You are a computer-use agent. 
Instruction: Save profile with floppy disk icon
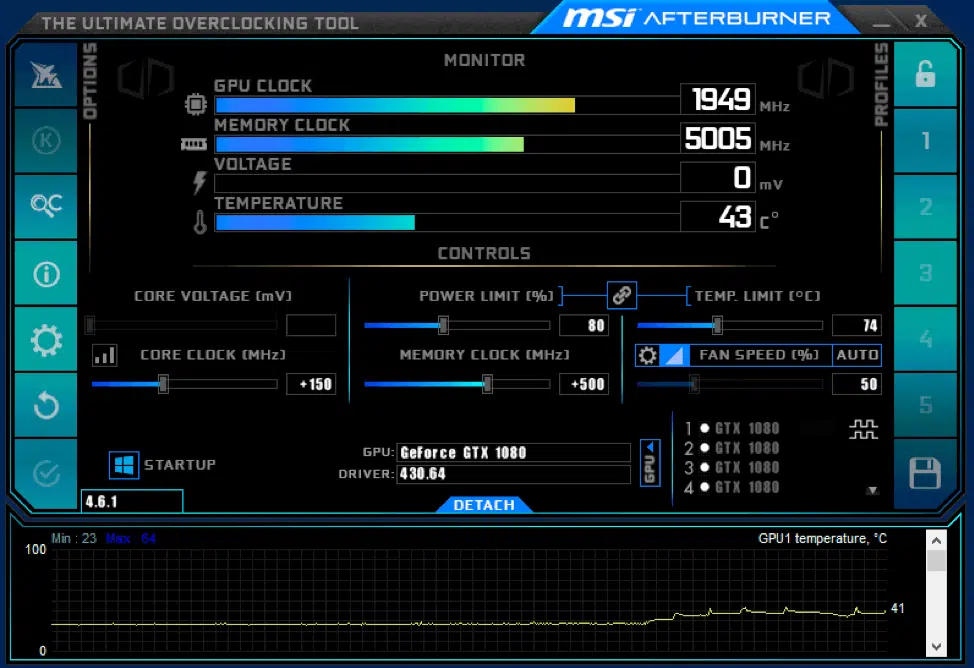[x=925, y=473]
